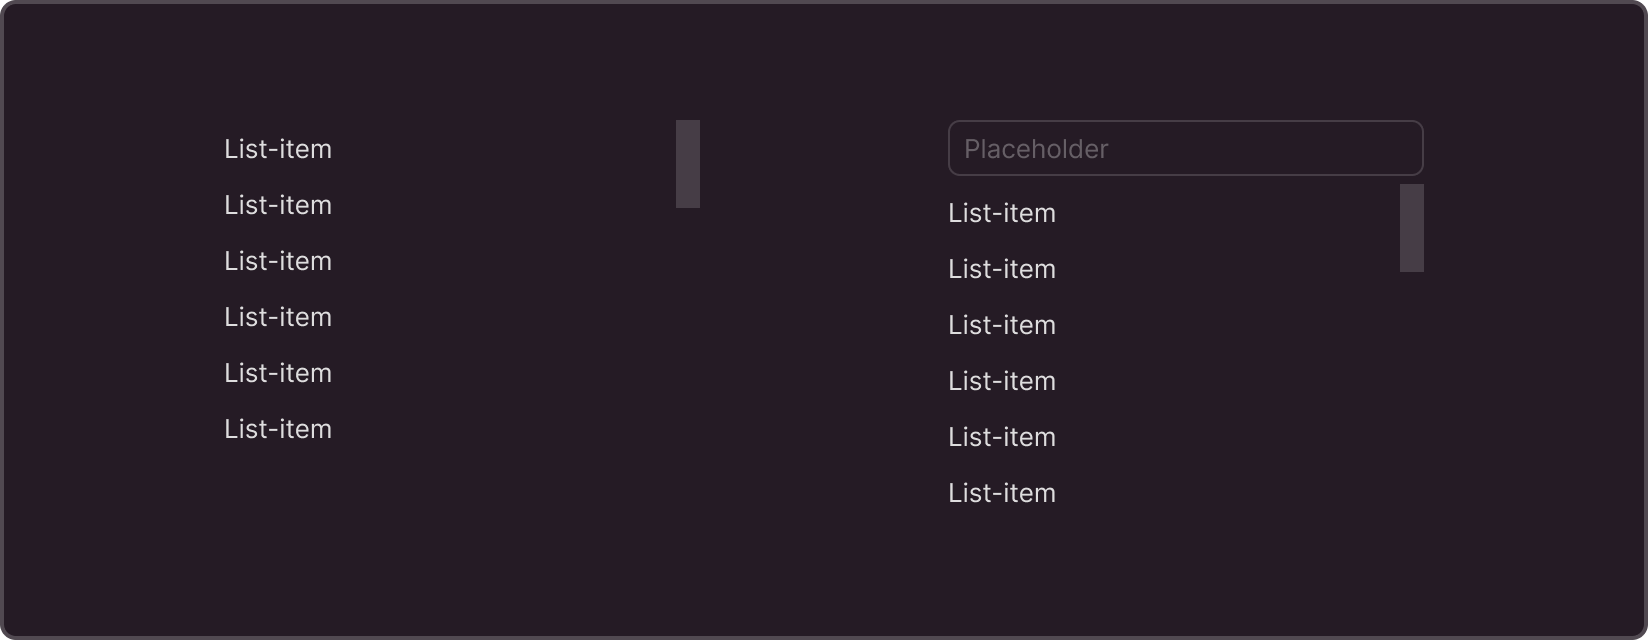The height and width of the screenshot is (640, 1648).
Task: Select the second List-item in left list
Action: pyautogui.click(x=278, y=205)
